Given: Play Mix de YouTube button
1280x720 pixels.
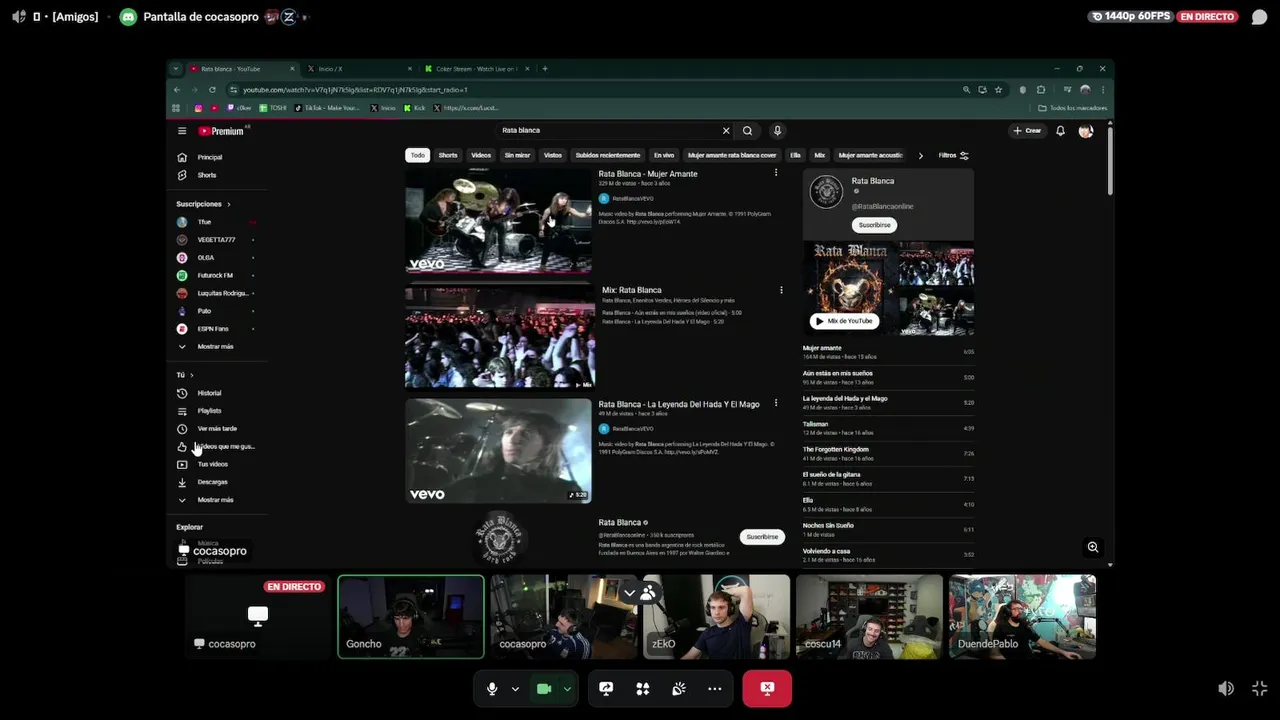Looking at the screenshot, I should point(844,321).
